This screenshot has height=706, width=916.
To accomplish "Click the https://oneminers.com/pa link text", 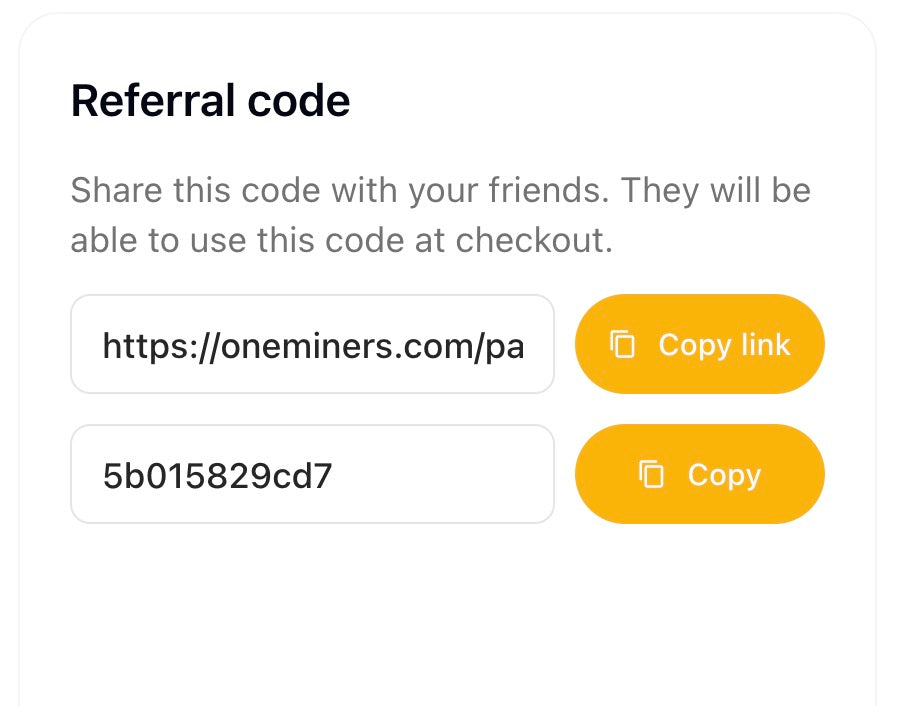I will (312, 347).
